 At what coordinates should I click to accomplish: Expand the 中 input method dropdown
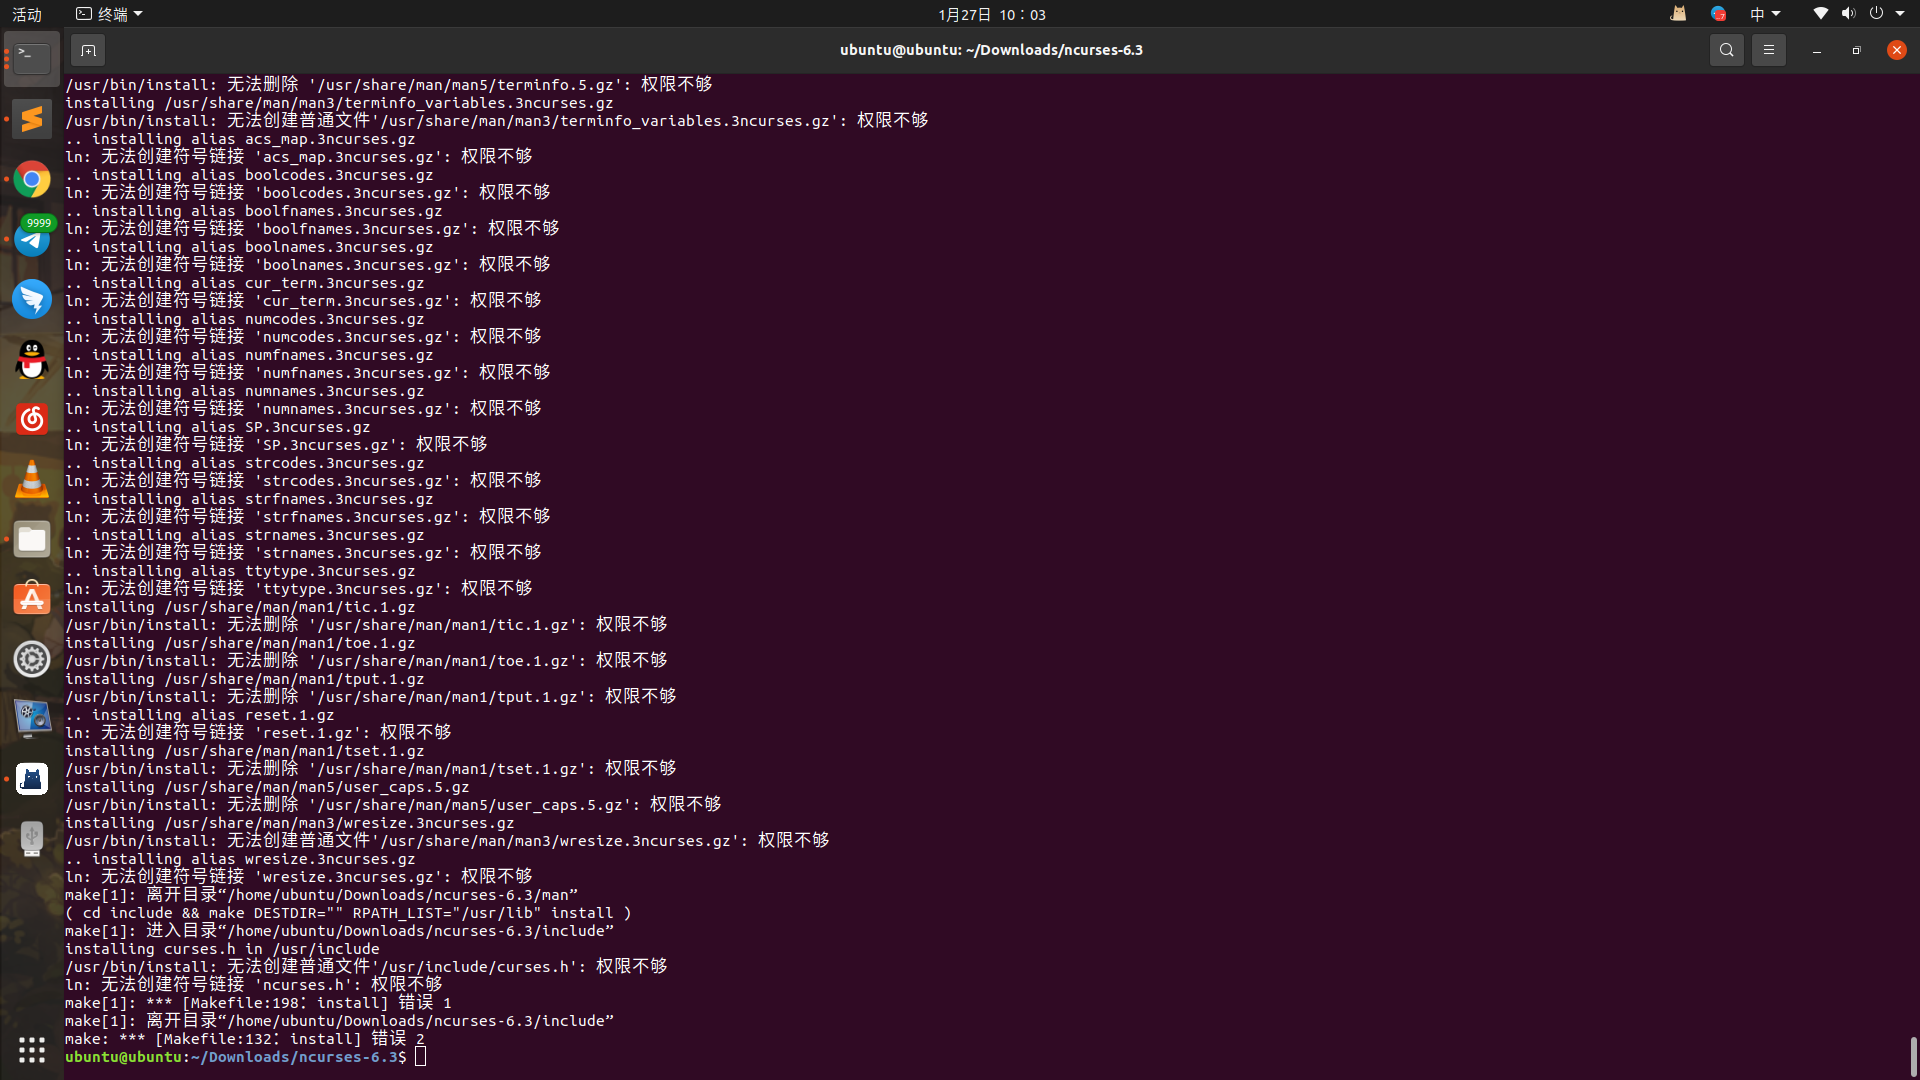point(1765,14)
